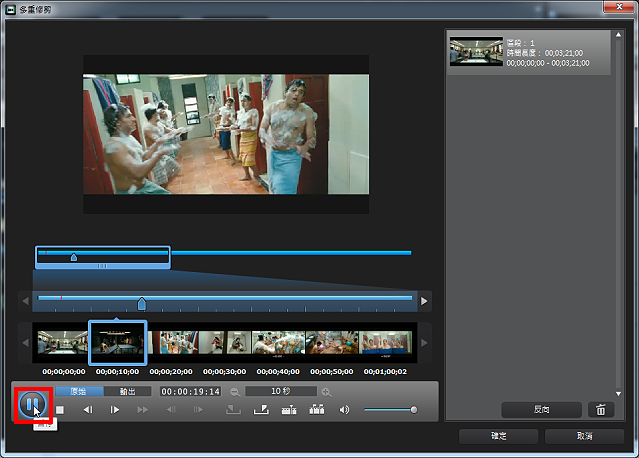Screen dimensions: 639x458
Task: Click the timecode field 00:00:19:14
Action: [190, 392]
